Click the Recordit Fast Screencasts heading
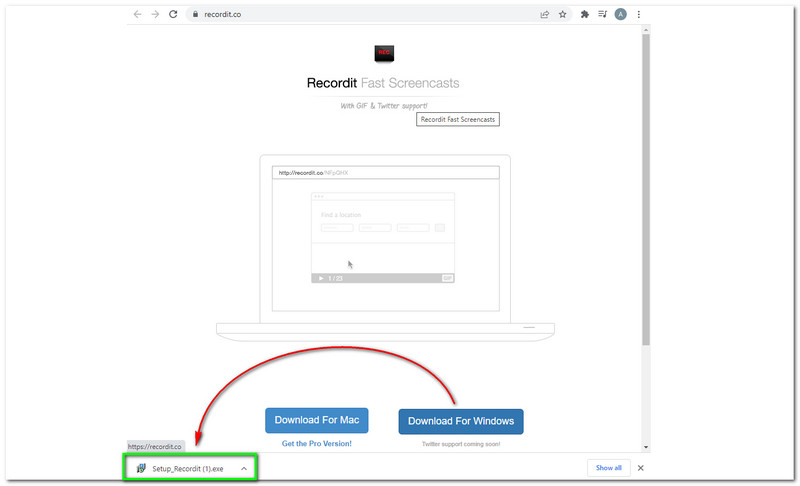 tap(383, 83)
